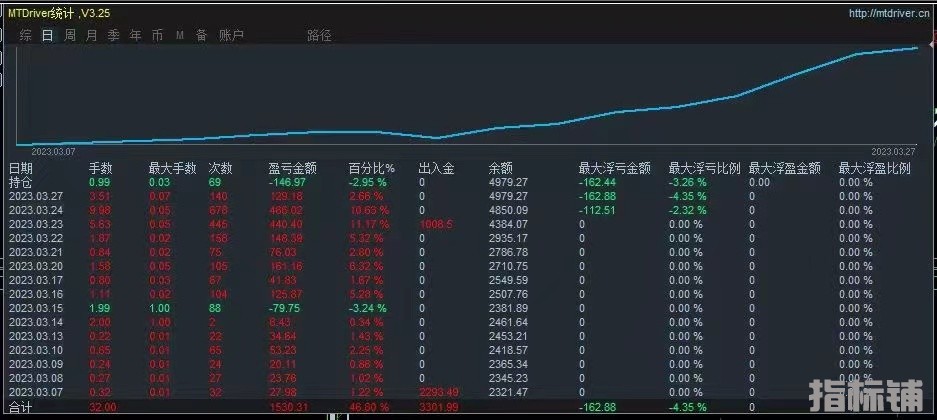937x420 pixels.
Task: Select the 2023.03.27 date row
Action: pyautogui.click(x=36, y=196)
